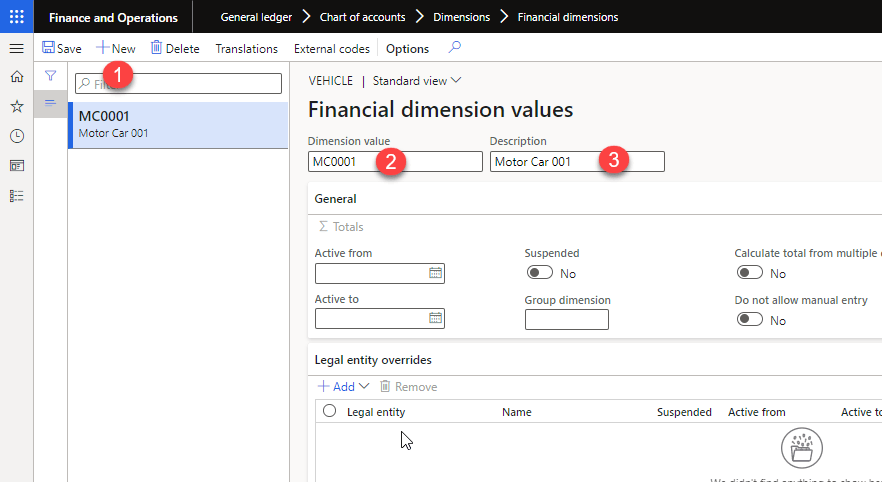This screenshot has width=882, height=482.
Task: Open Modules list icon in sidebar
Action: [16, 196]
